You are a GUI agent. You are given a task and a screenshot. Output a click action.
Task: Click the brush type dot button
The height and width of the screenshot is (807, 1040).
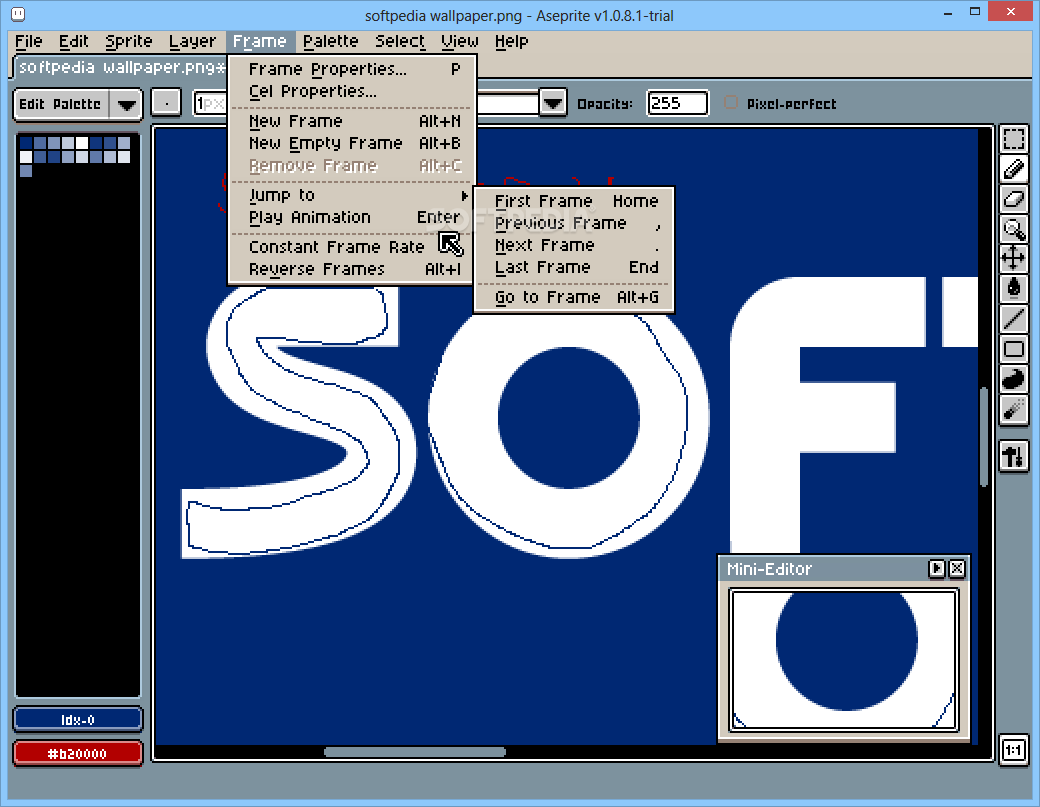(166, 103)
